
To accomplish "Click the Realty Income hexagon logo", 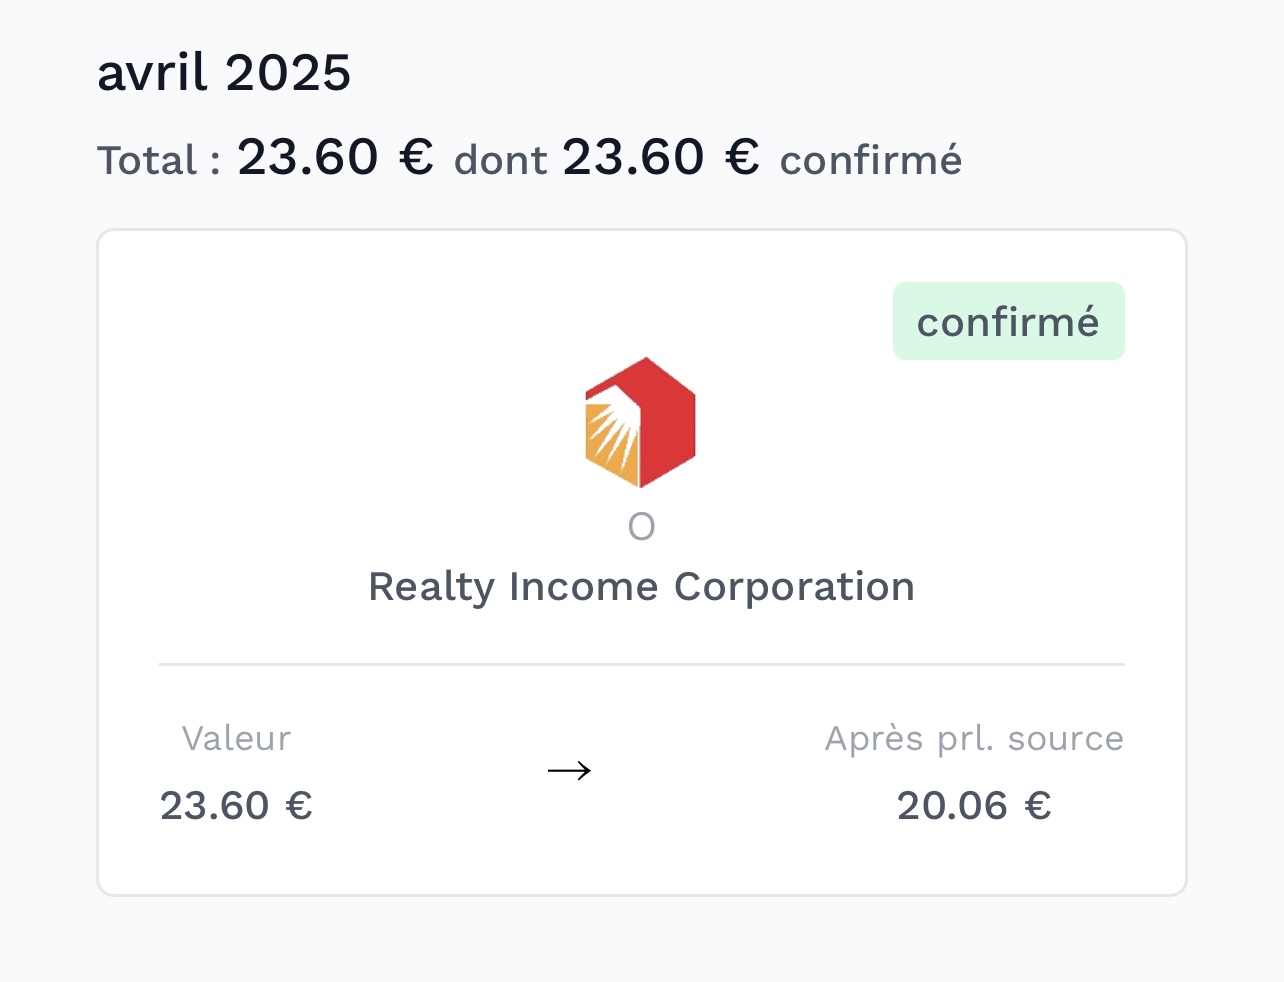I will (x=640, y=422).
